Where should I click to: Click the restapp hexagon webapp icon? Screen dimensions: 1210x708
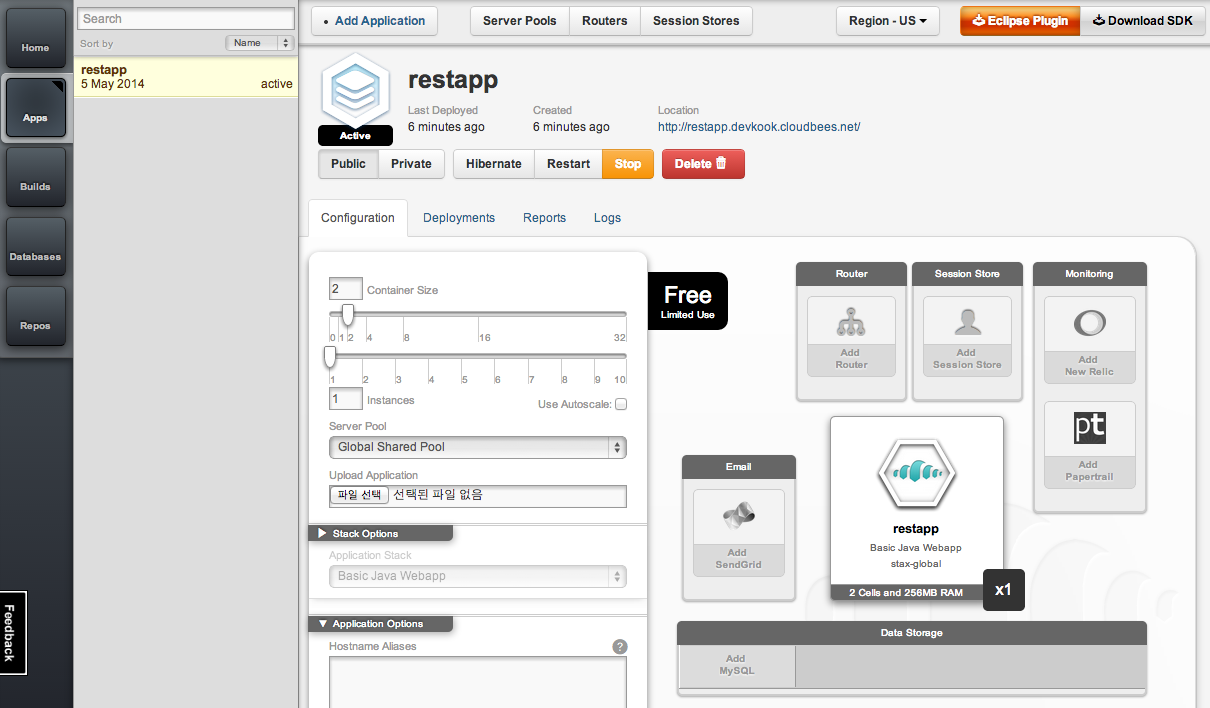pyautogui.click(x=916, y=474)
